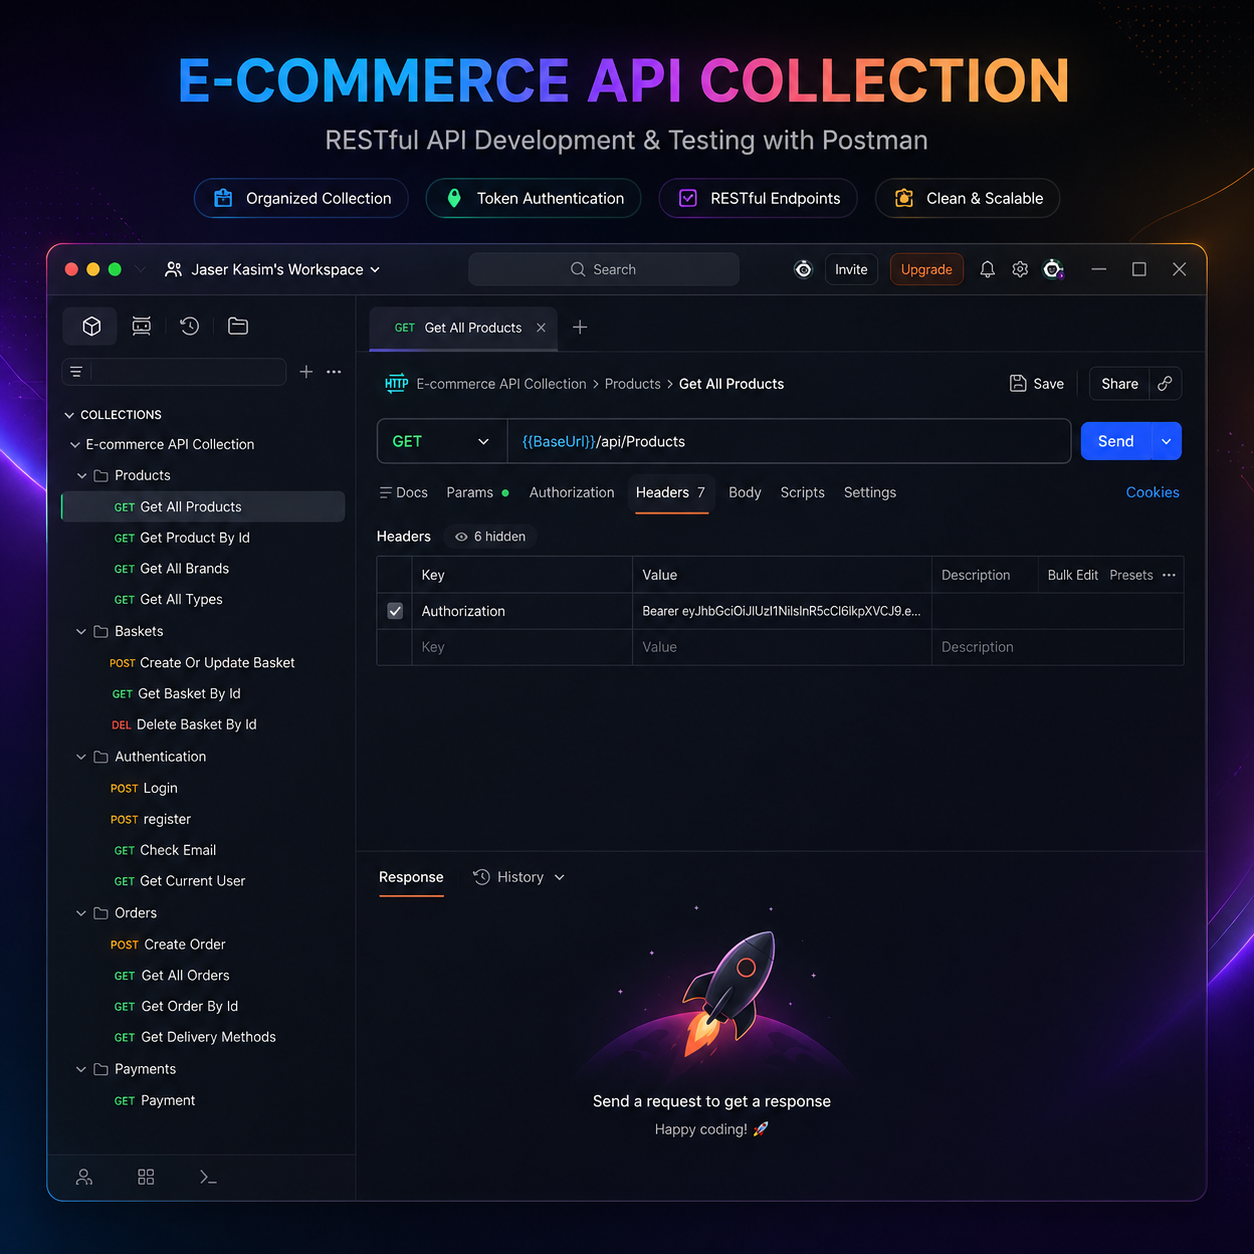Viewport: 1254px width, 1254px height.
Task: Click the Docs icon in request tabs
Action: click(x=385, y=493)
